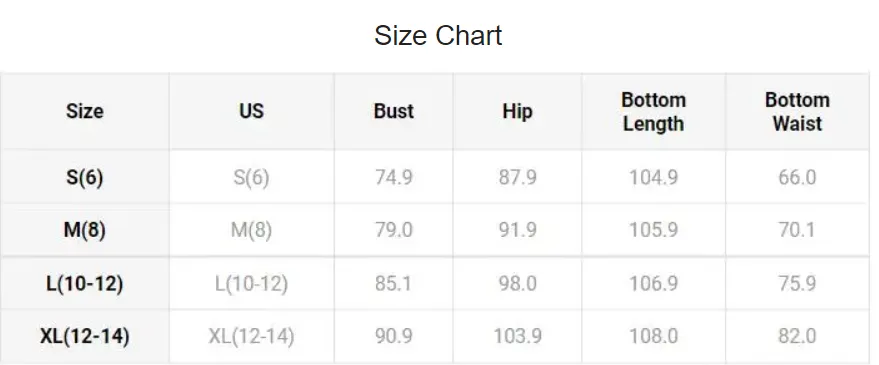Screen dimensions: 879x365
Task: Click the Hip column header
Action: pos(517,111)
